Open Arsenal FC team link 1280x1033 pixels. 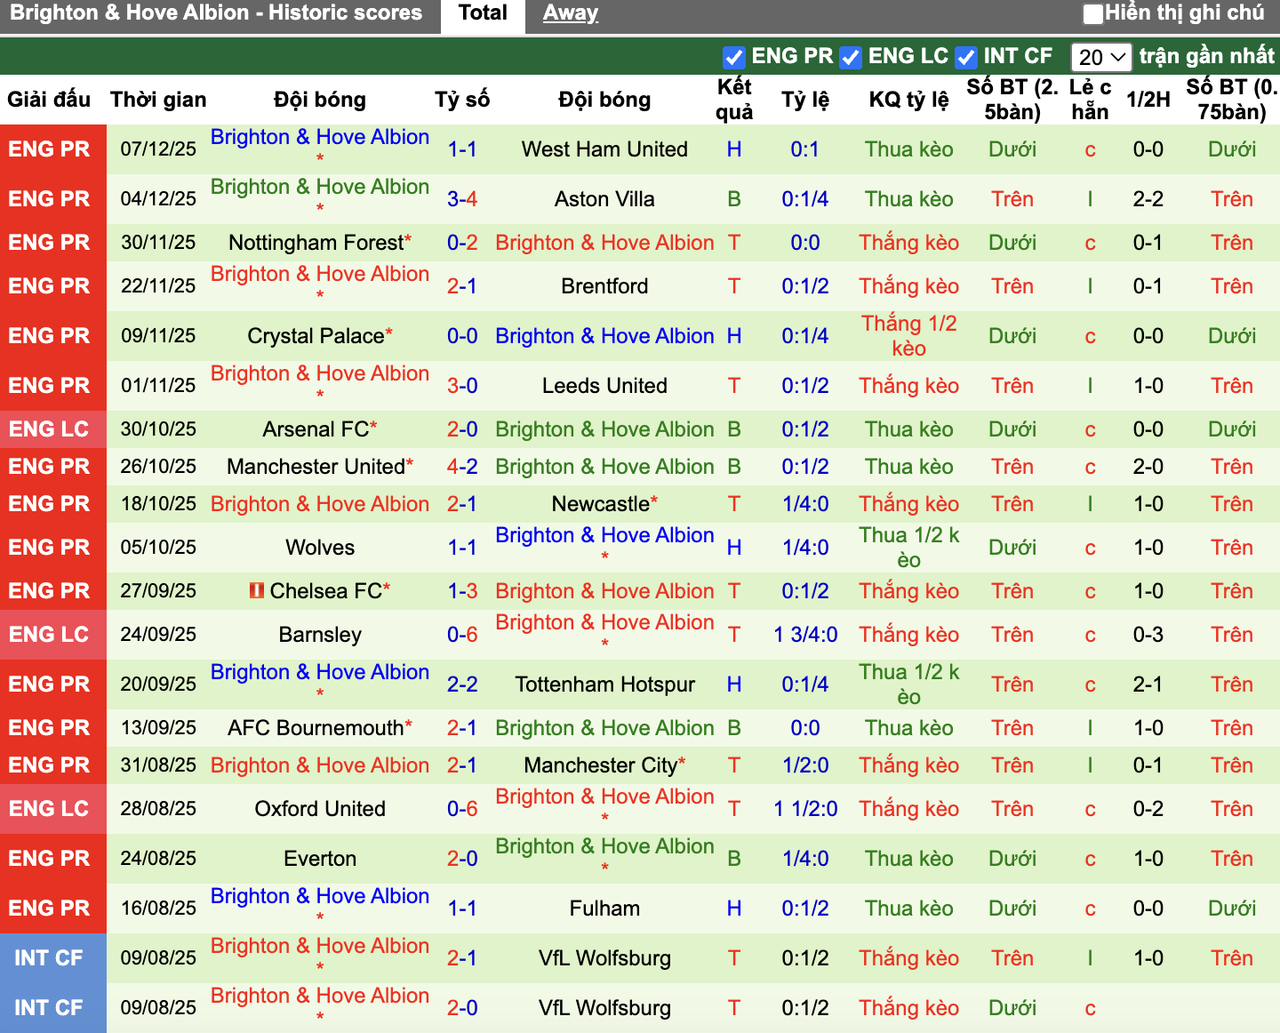point(316,429)
